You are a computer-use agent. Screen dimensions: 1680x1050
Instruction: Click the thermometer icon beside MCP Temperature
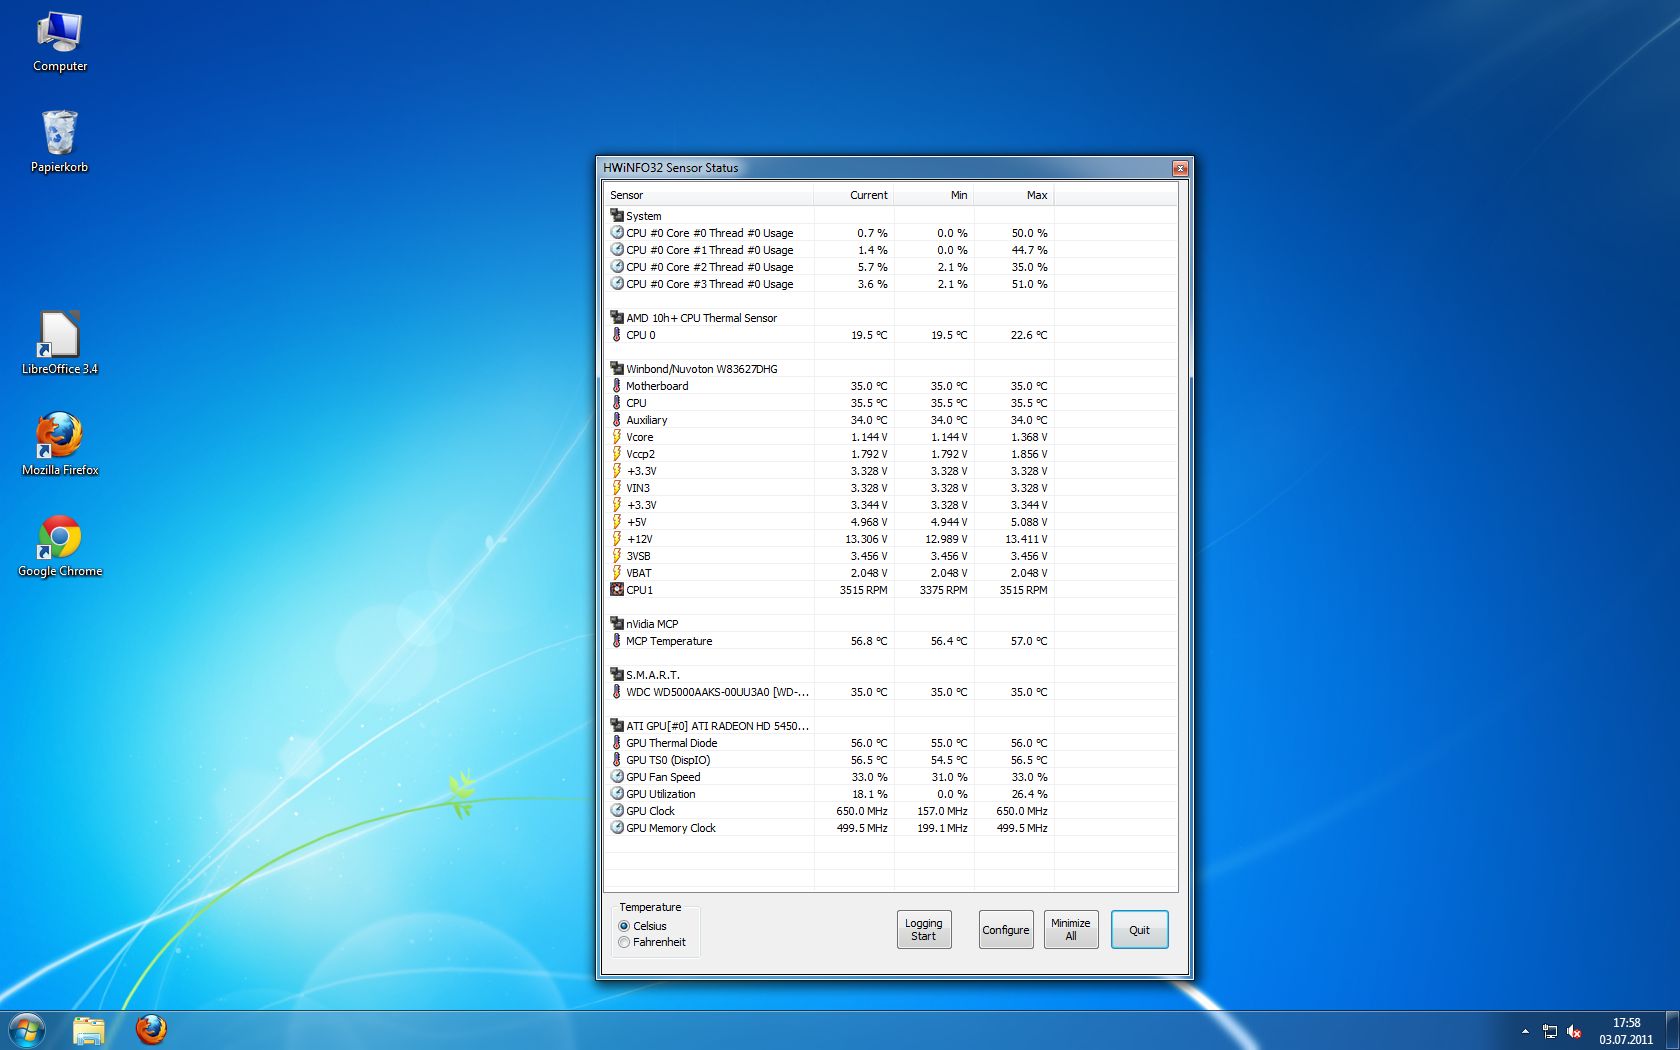click(617, 640)
